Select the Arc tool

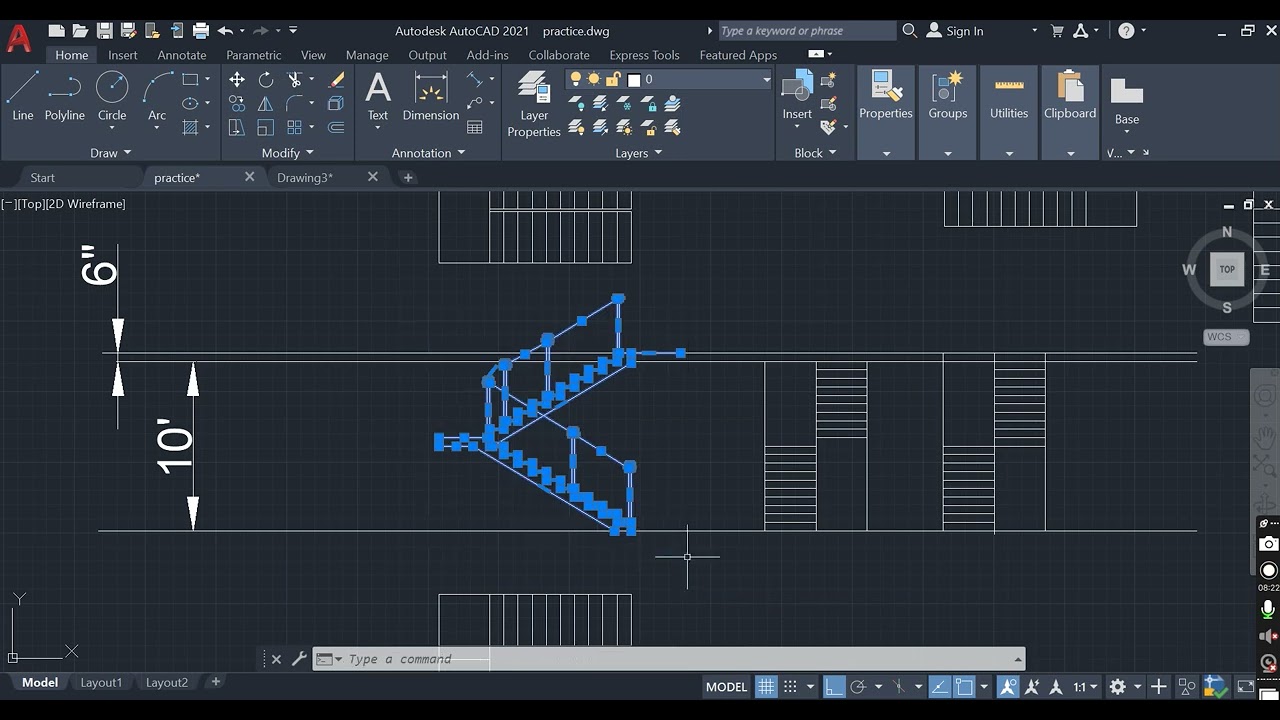click(x=157, y=96)
